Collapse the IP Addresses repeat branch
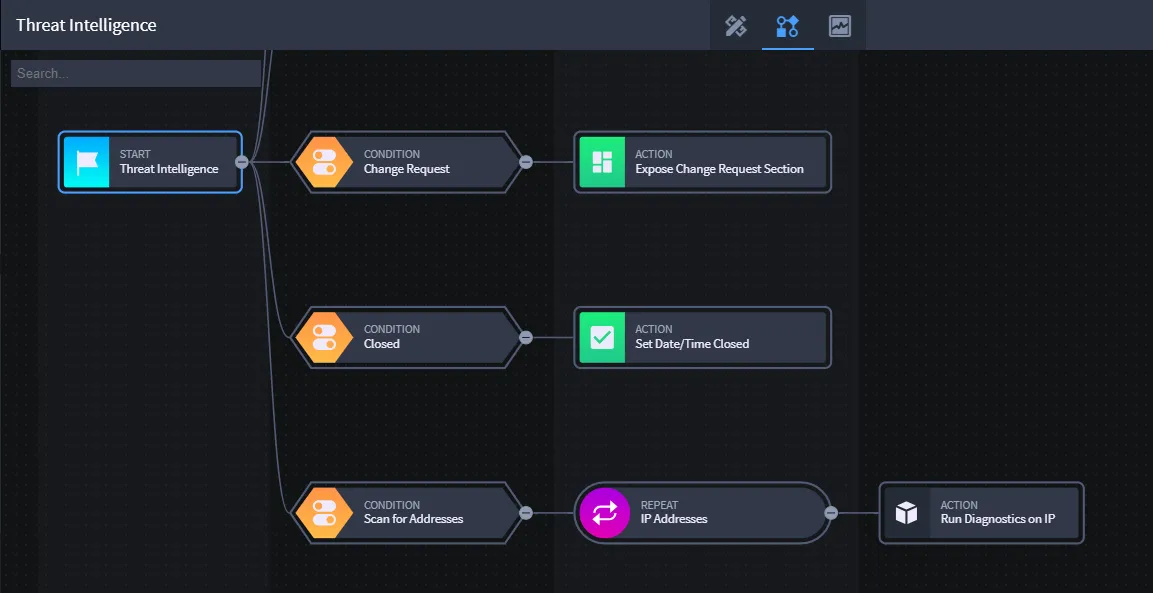The image size is (1153, 593). tap(831, 513)
